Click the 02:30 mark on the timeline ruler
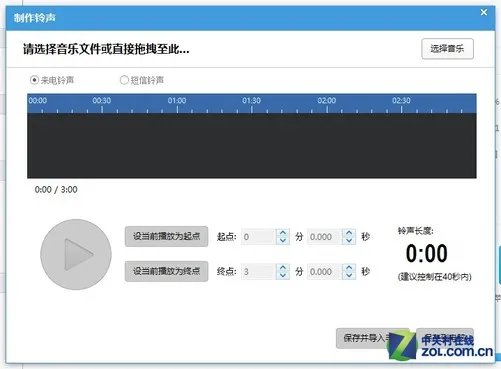Viewport: 501px width, 369px height. (401, 101)
